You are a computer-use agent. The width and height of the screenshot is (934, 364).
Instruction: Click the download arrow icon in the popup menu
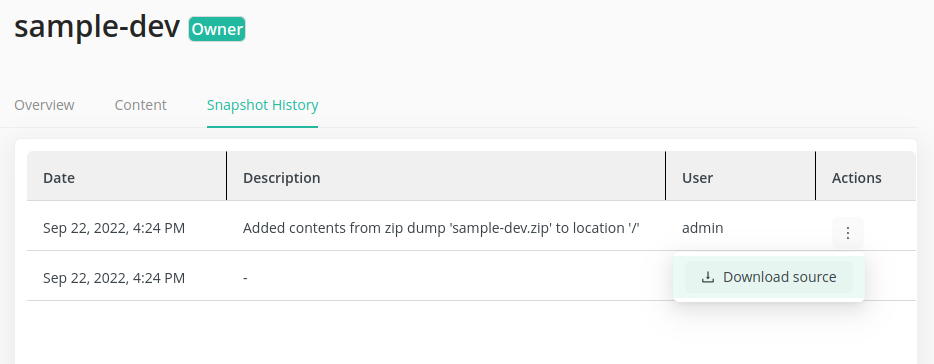click(708, 277)
